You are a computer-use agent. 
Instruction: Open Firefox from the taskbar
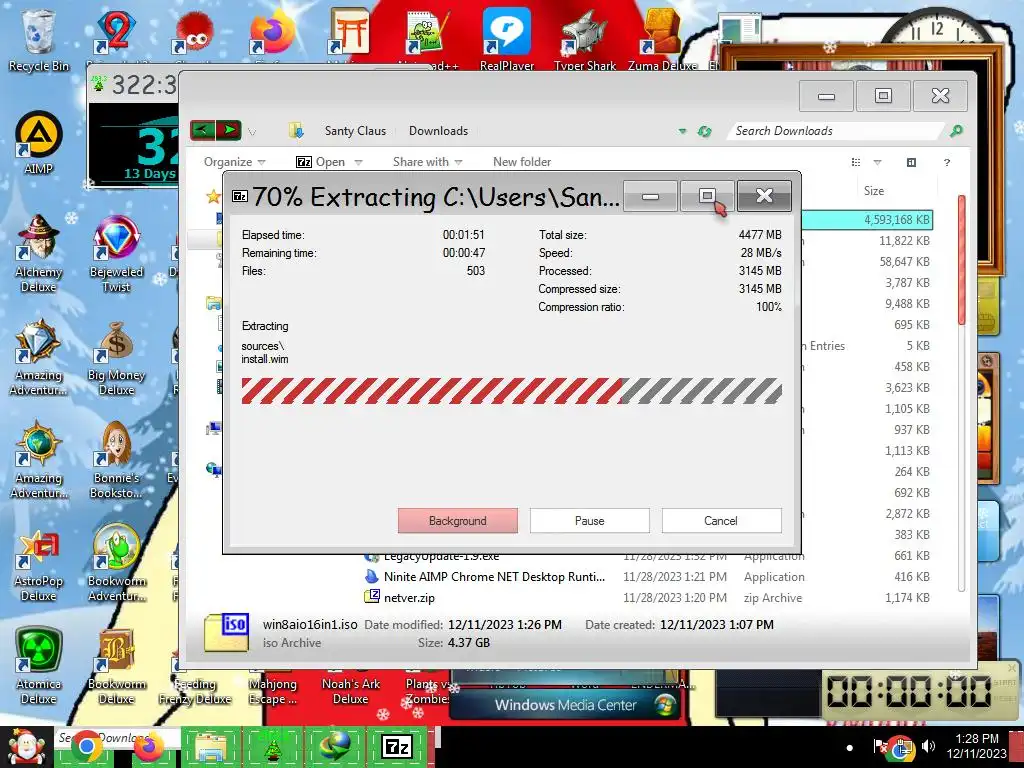[x=149, y=746]
